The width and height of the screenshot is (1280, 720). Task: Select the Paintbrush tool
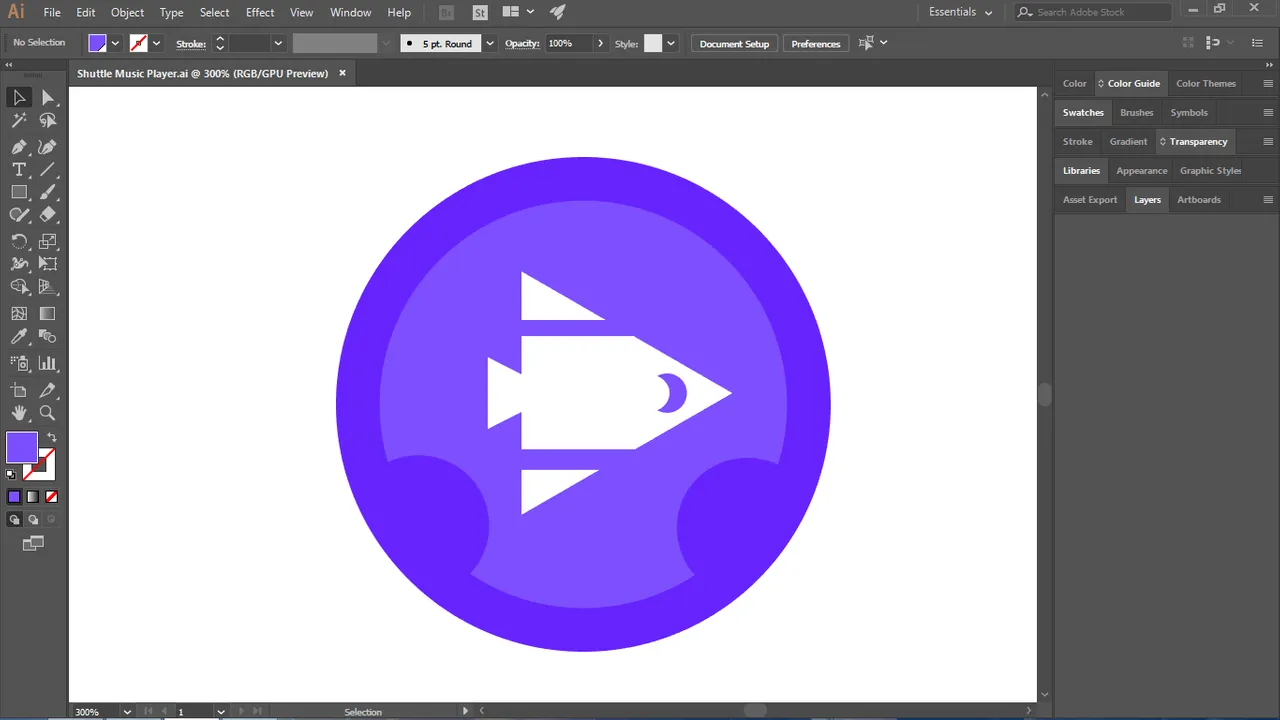47,192
